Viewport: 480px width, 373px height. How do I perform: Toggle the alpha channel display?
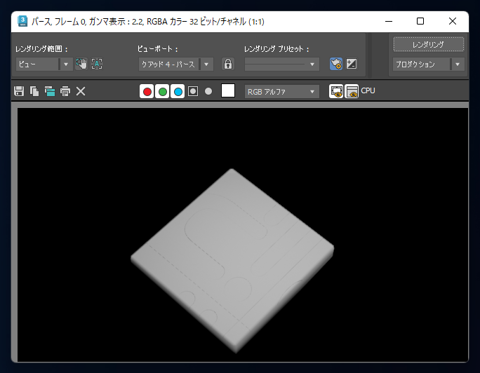193,91
